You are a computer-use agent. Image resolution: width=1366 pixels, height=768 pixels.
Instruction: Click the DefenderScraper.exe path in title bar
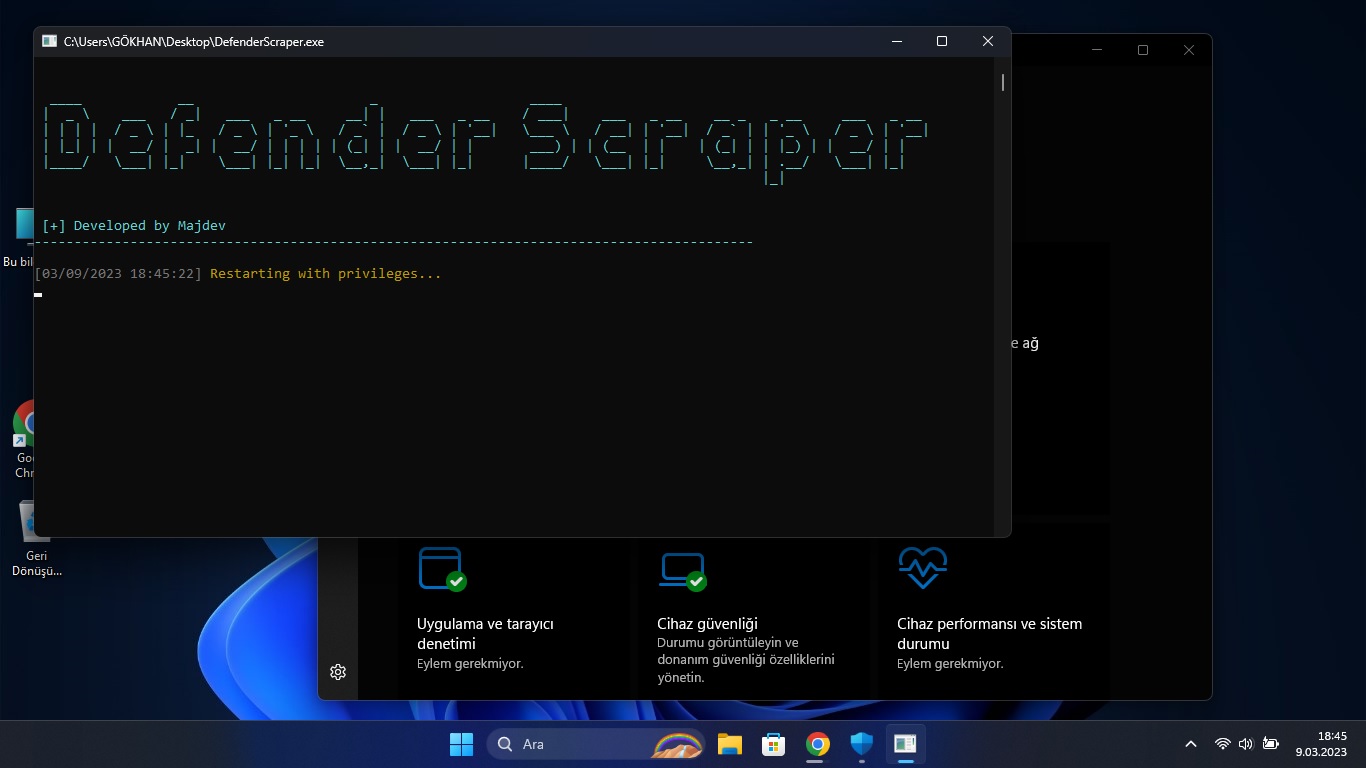coord(194,42)
